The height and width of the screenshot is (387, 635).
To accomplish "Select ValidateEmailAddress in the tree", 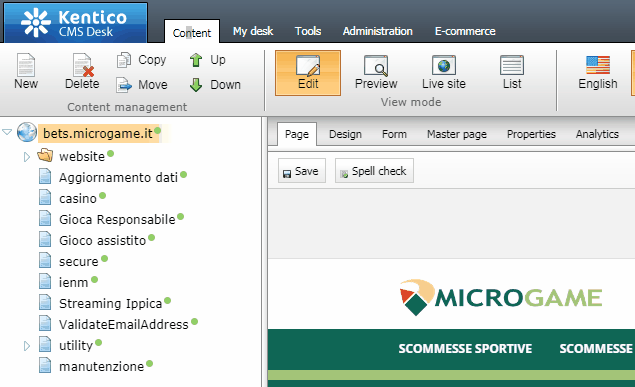I will [124, 325].
